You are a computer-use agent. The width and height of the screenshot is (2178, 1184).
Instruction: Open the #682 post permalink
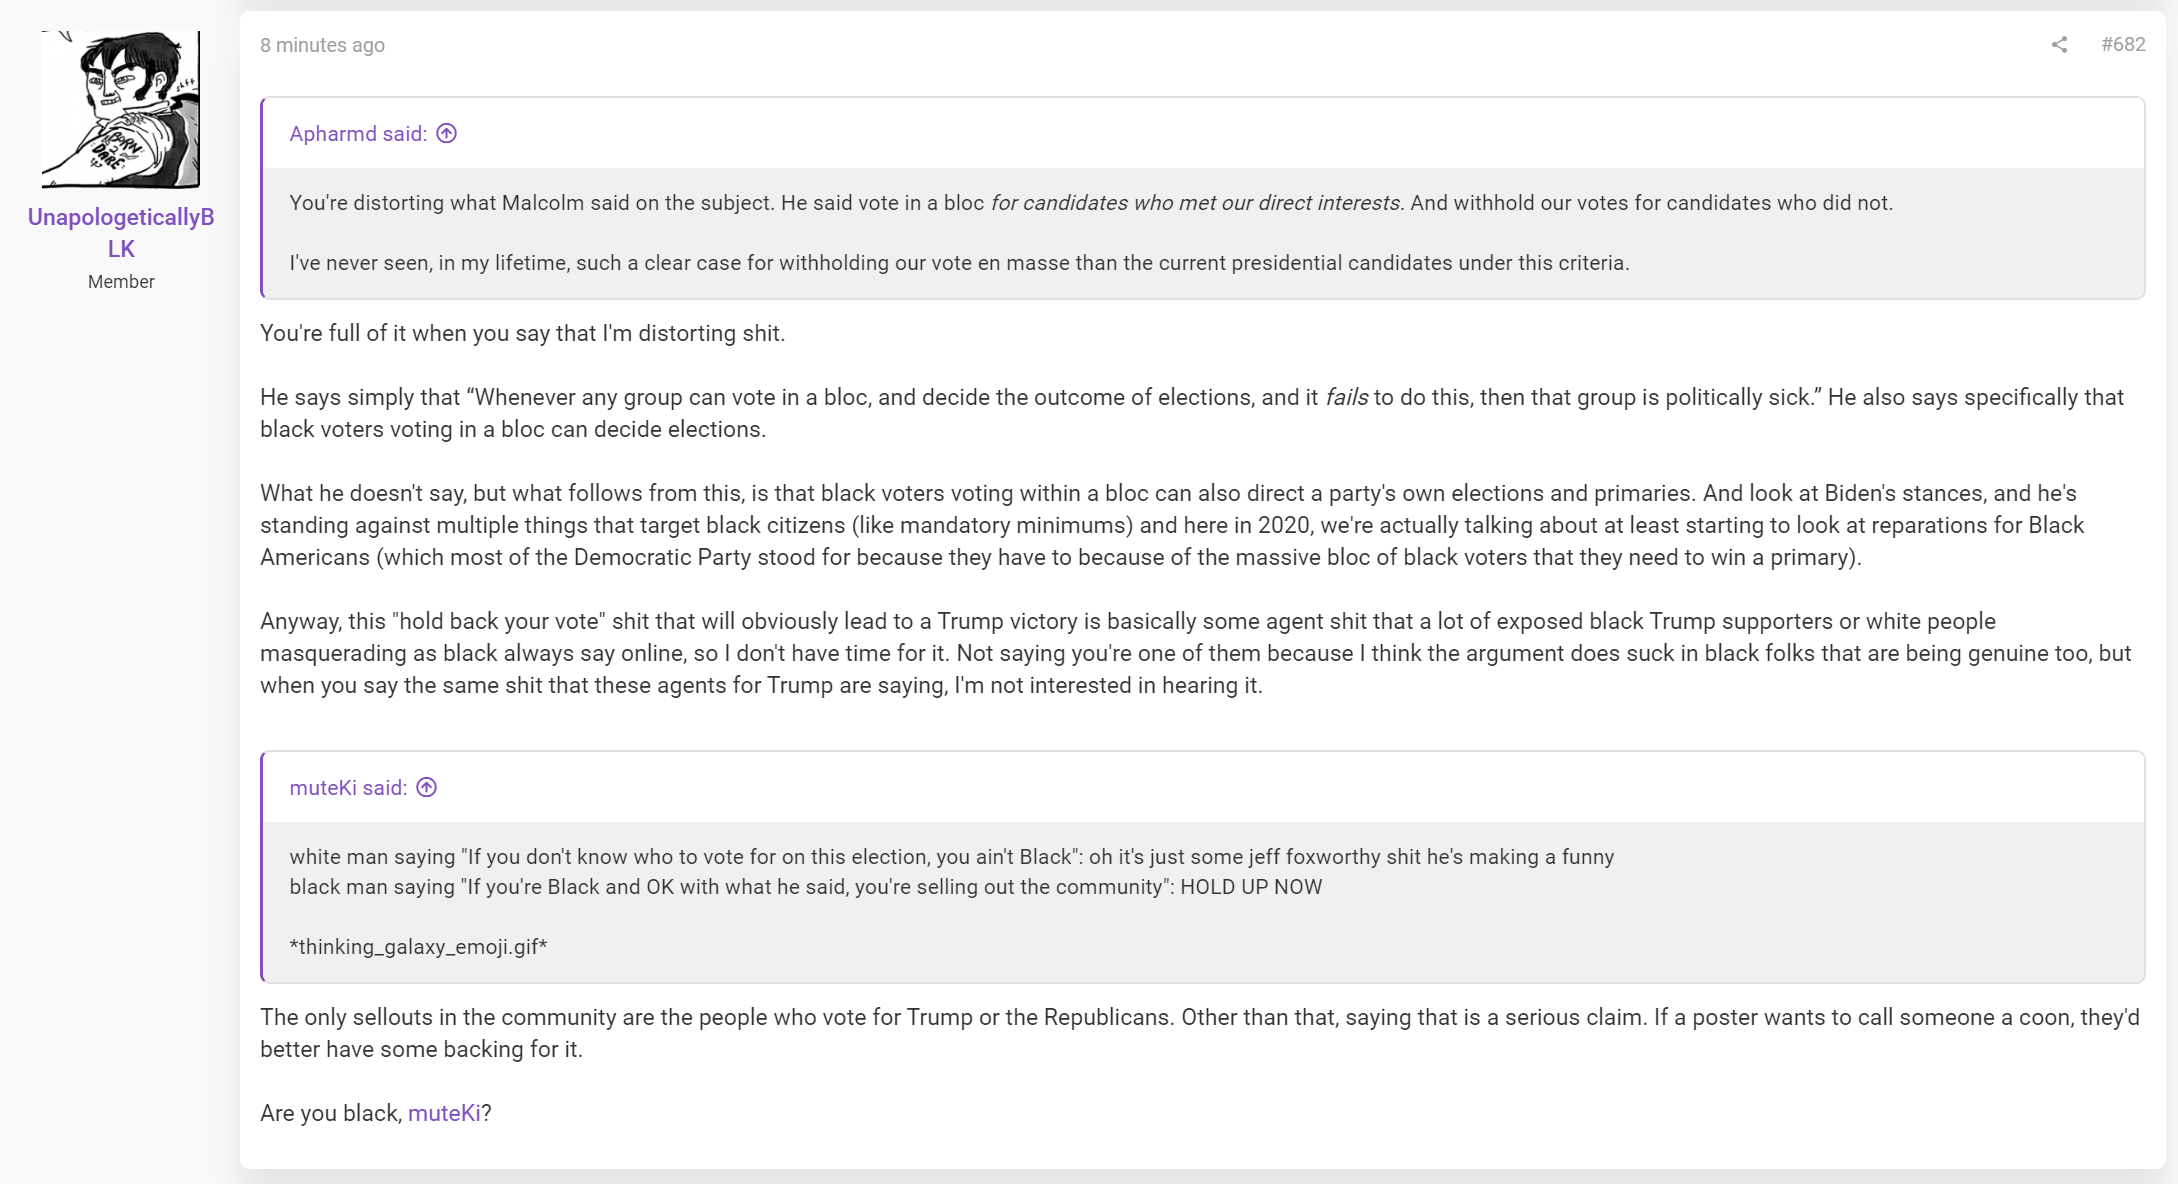pyautogui.click(x=2123, y=45)
